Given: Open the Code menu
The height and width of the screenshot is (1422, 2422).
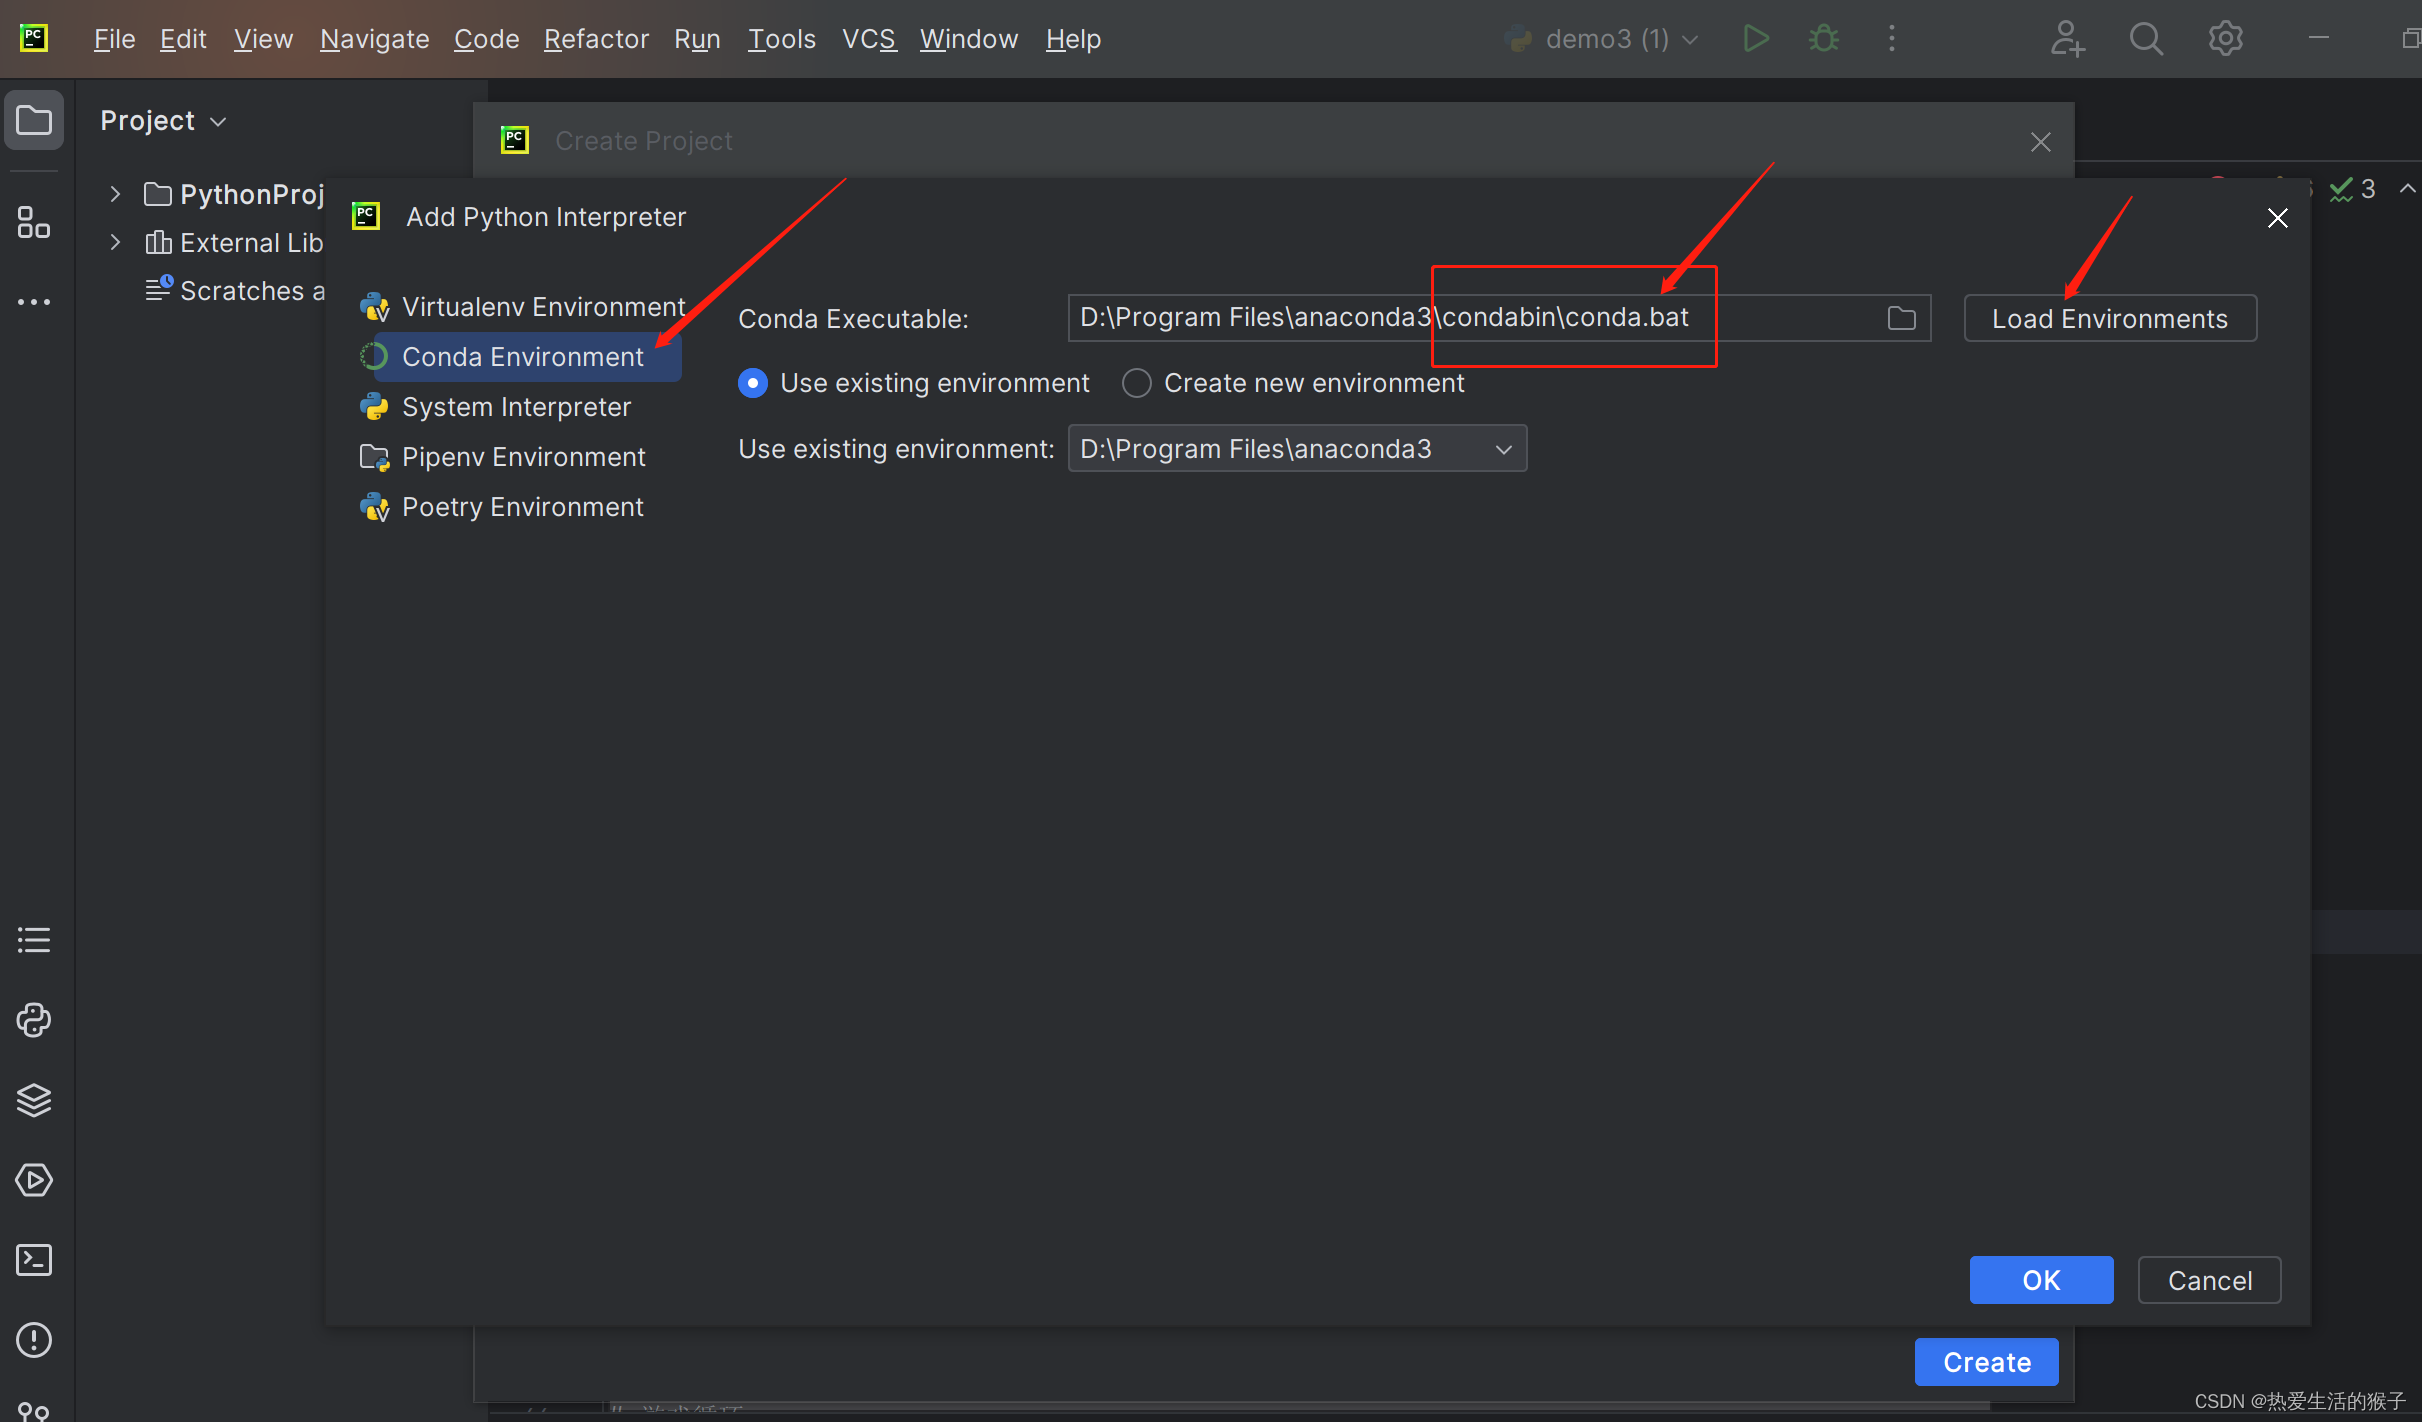Looking at the screenshot, I should pyautogui.click(x=486, y=39).
